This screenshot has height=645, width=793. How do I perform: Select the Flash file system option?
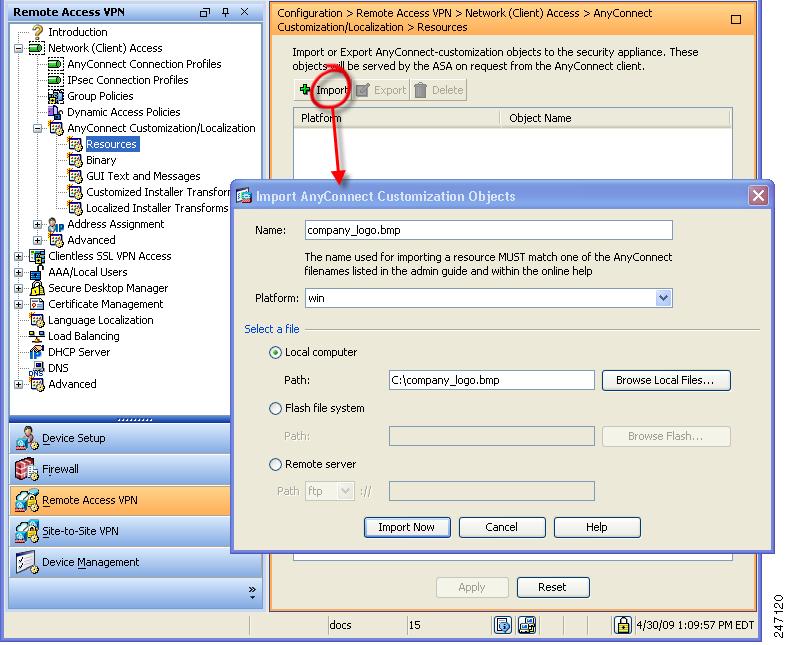[x=275, y=408]
